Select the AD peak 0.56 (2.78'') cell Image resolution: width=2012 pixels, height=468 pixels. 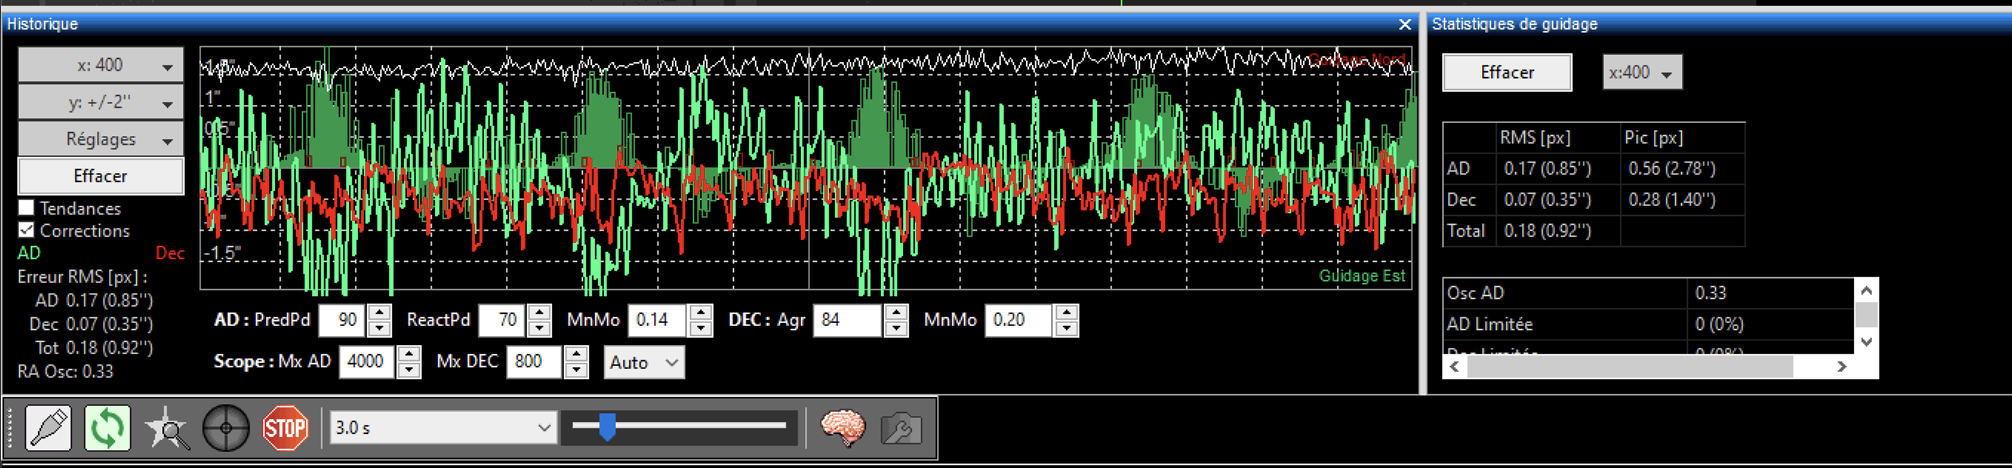pyautogui.click(x=1682, y=169)
